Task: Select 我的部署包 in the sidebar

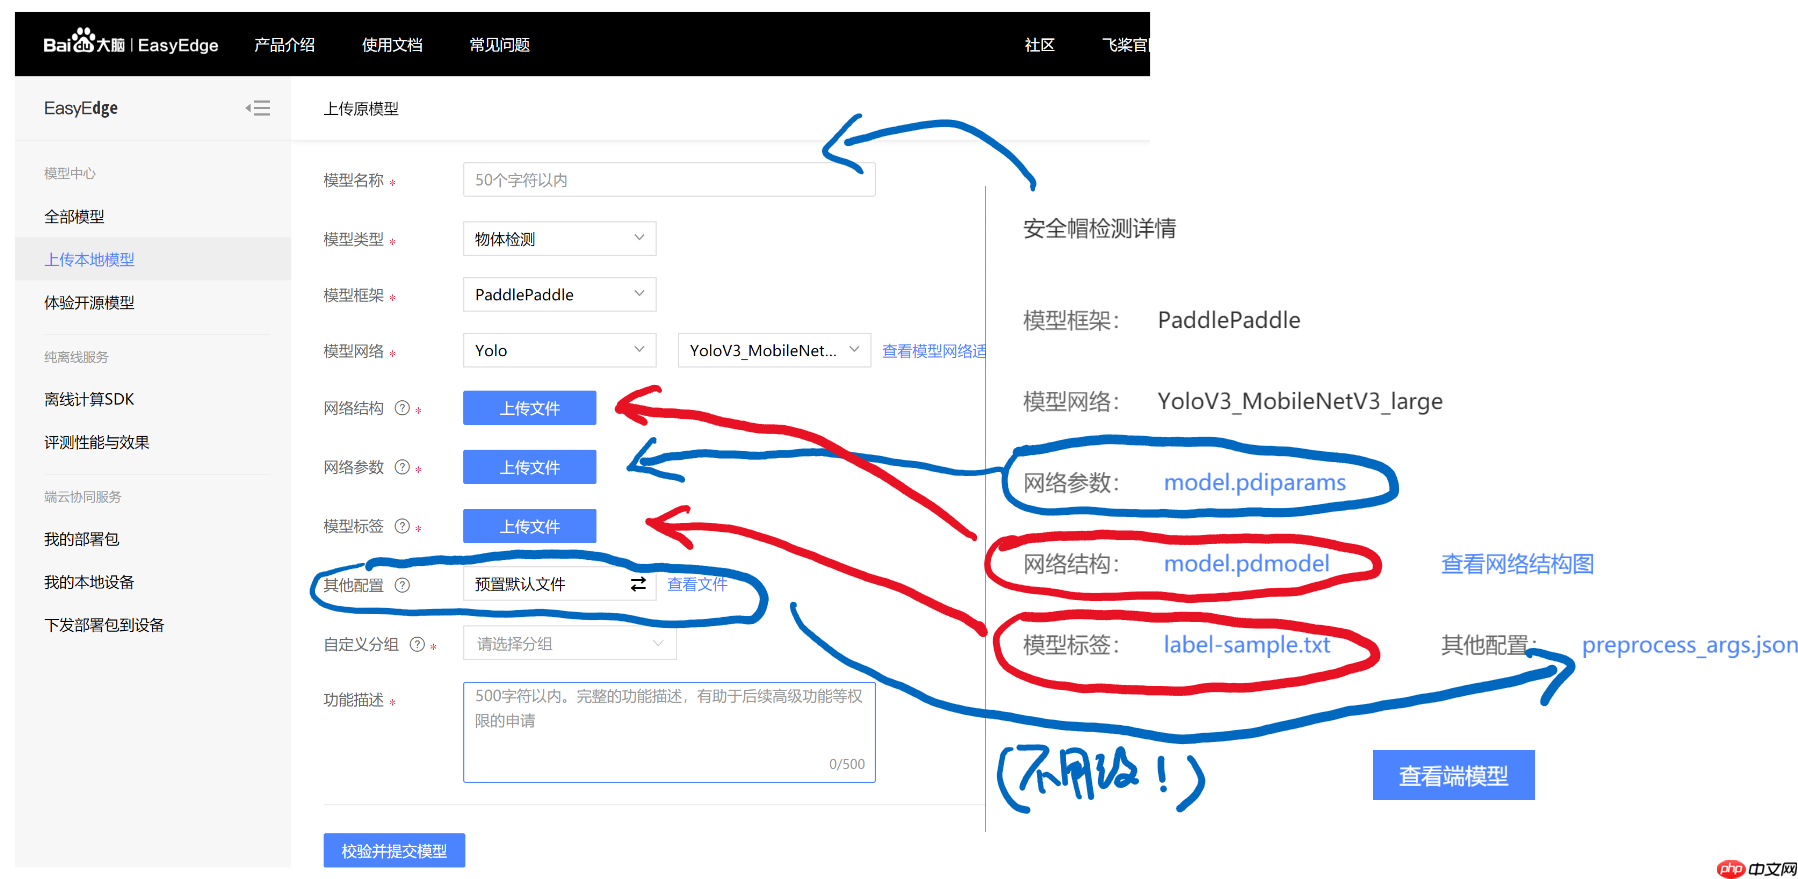Action: [x=81, y=539]
